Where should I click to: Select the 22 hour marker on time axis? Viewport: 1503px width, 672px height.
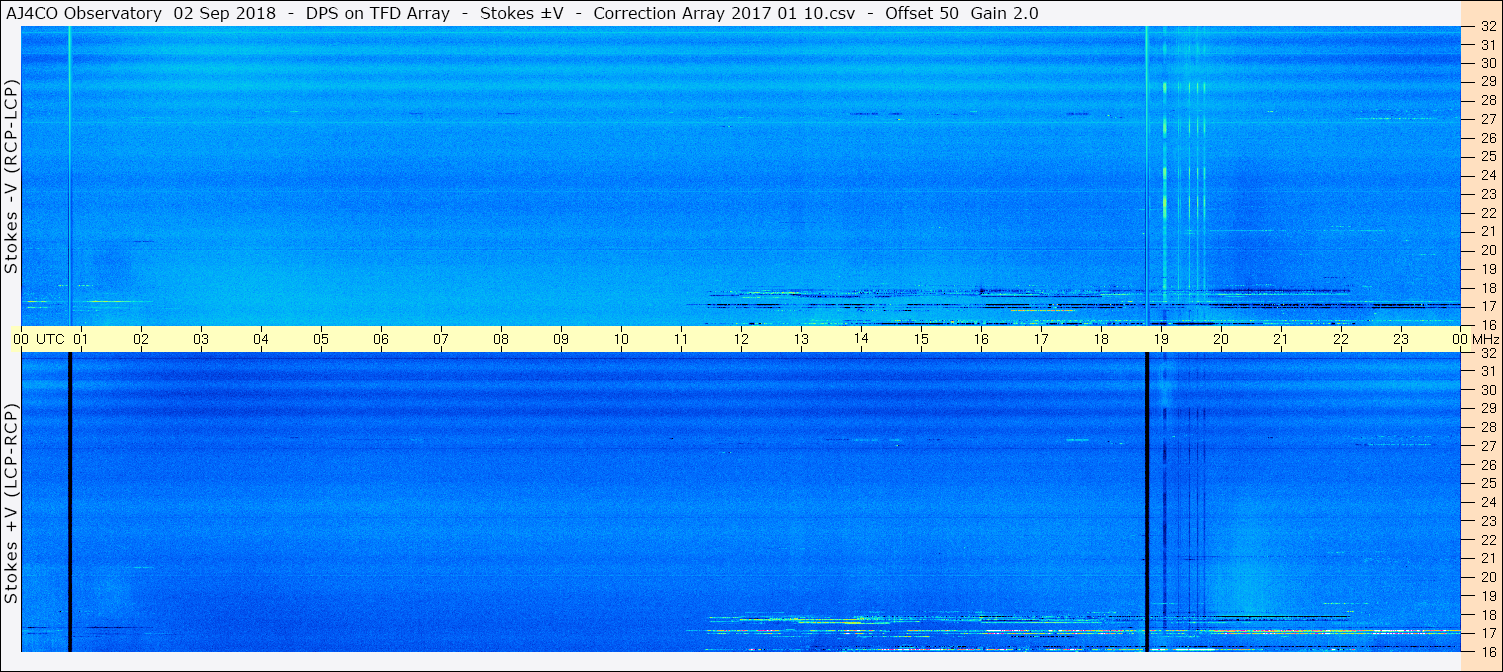pos(1341,340)
